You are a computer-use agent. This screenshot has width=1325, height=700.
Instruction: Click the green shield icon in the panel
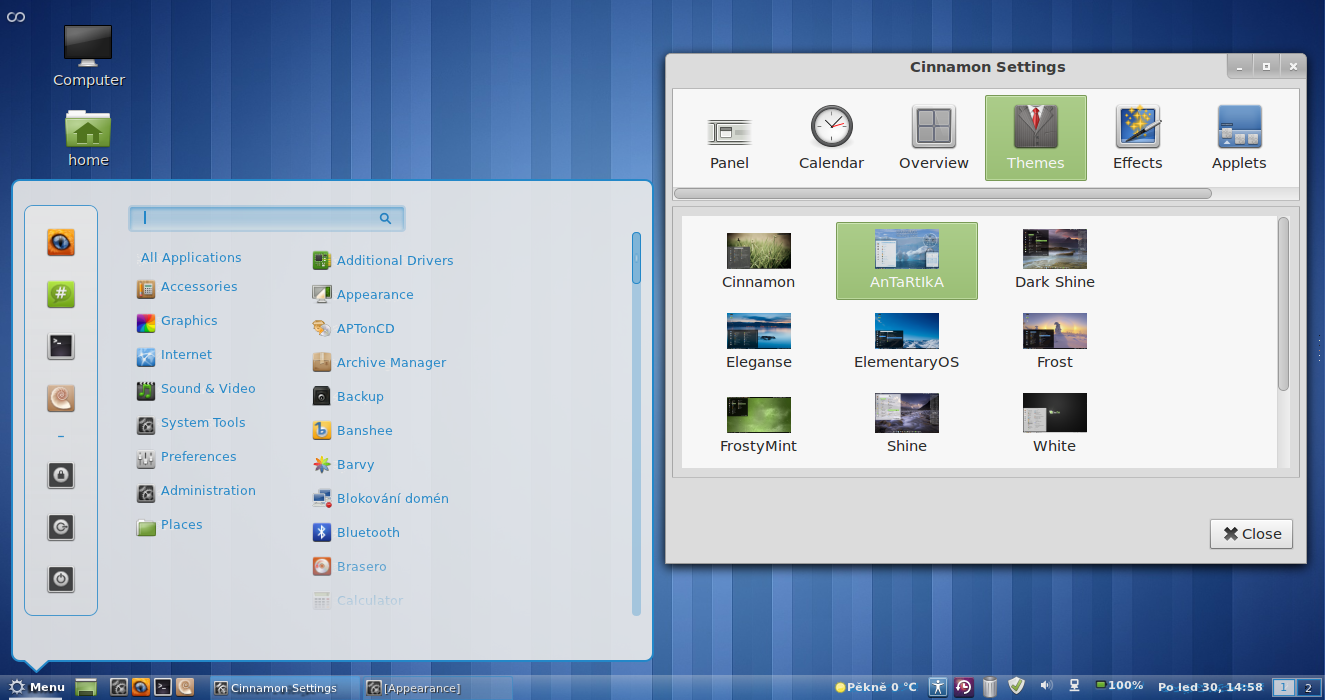tap(1017, 686)
